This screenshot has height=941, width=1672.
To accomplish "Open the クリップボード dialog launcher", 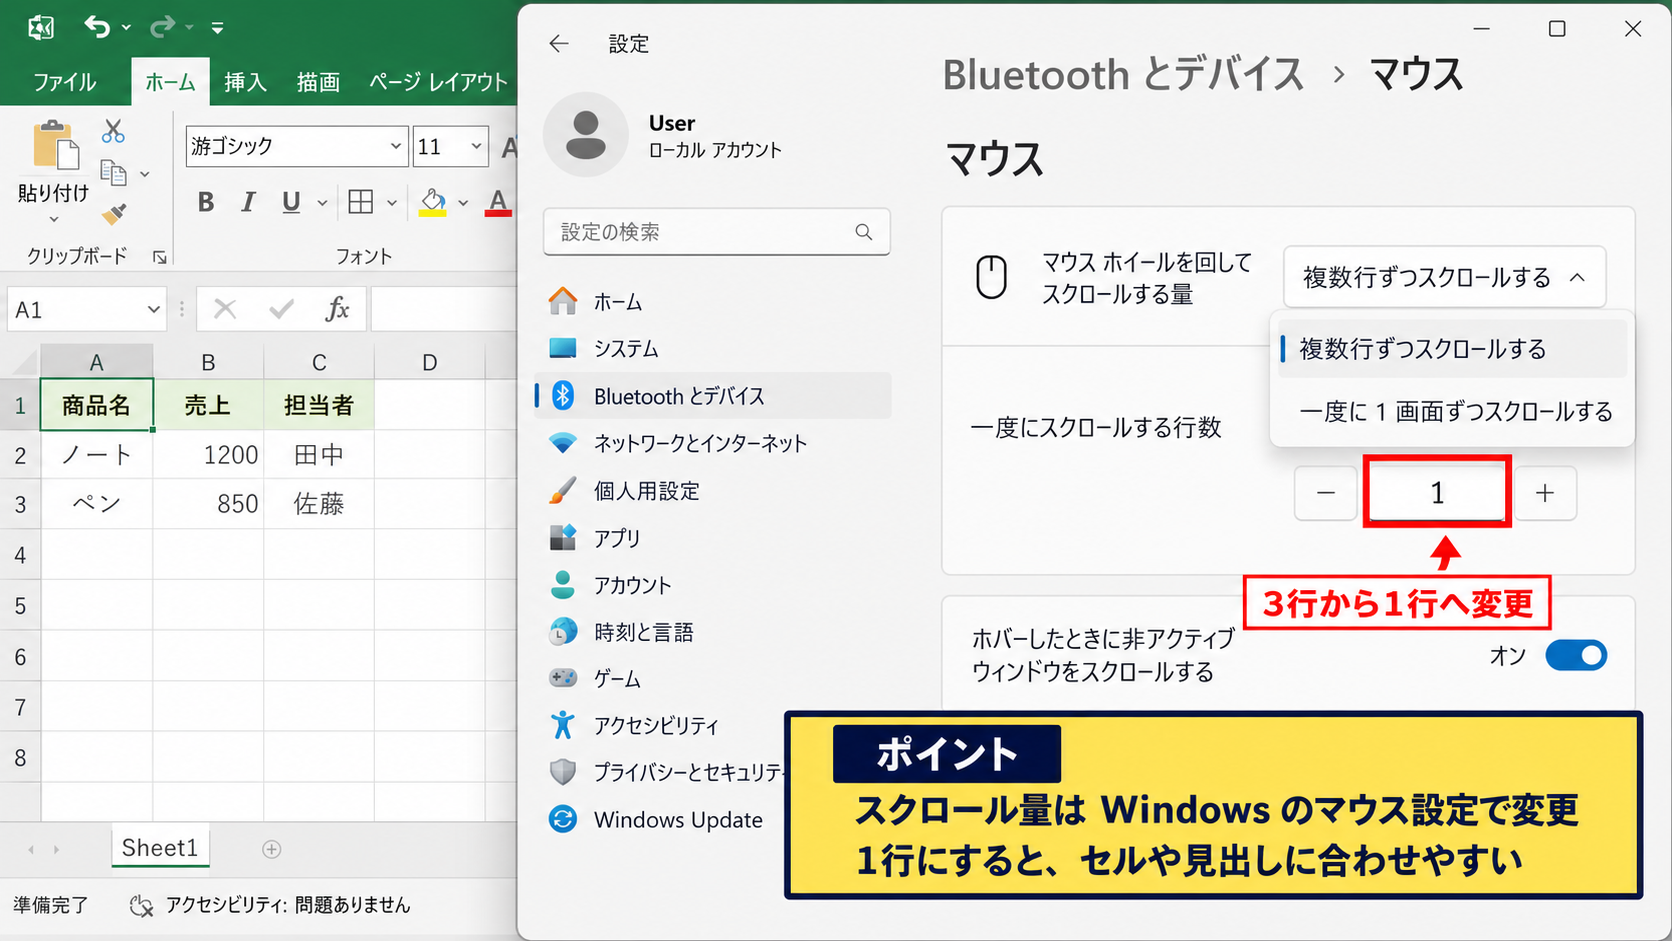I will 159,257.
